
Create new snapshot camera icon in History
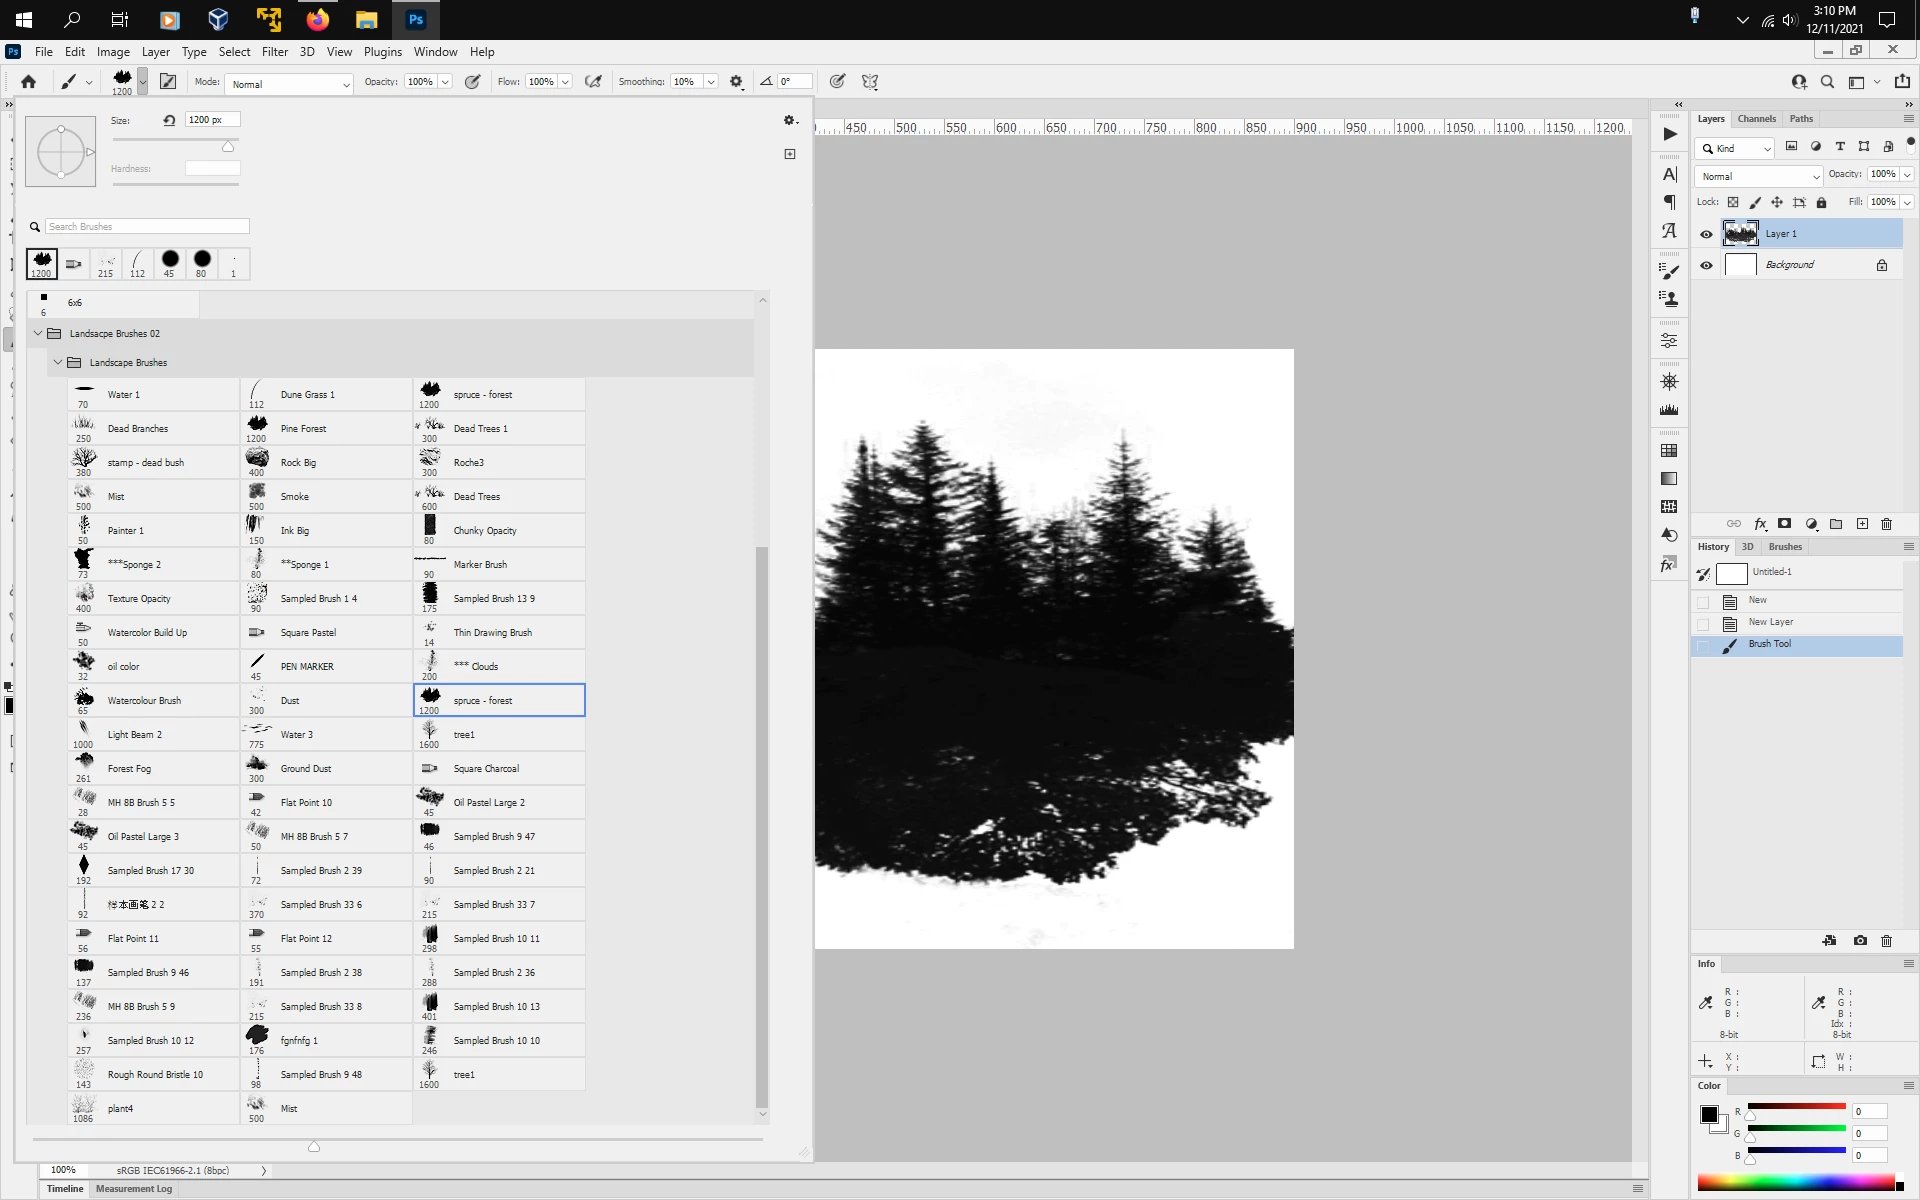1860,941
